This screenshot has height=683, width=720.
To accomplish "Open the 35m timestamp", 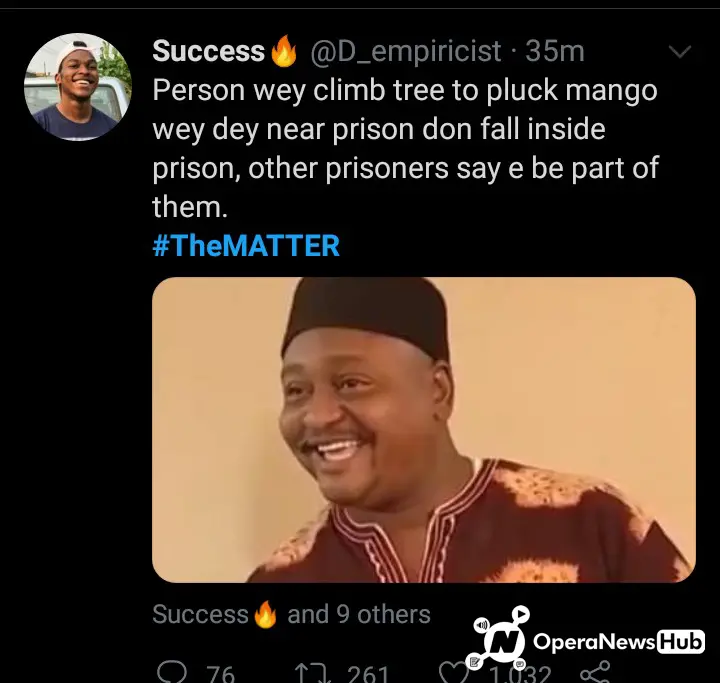I will (x=555, y=51).
